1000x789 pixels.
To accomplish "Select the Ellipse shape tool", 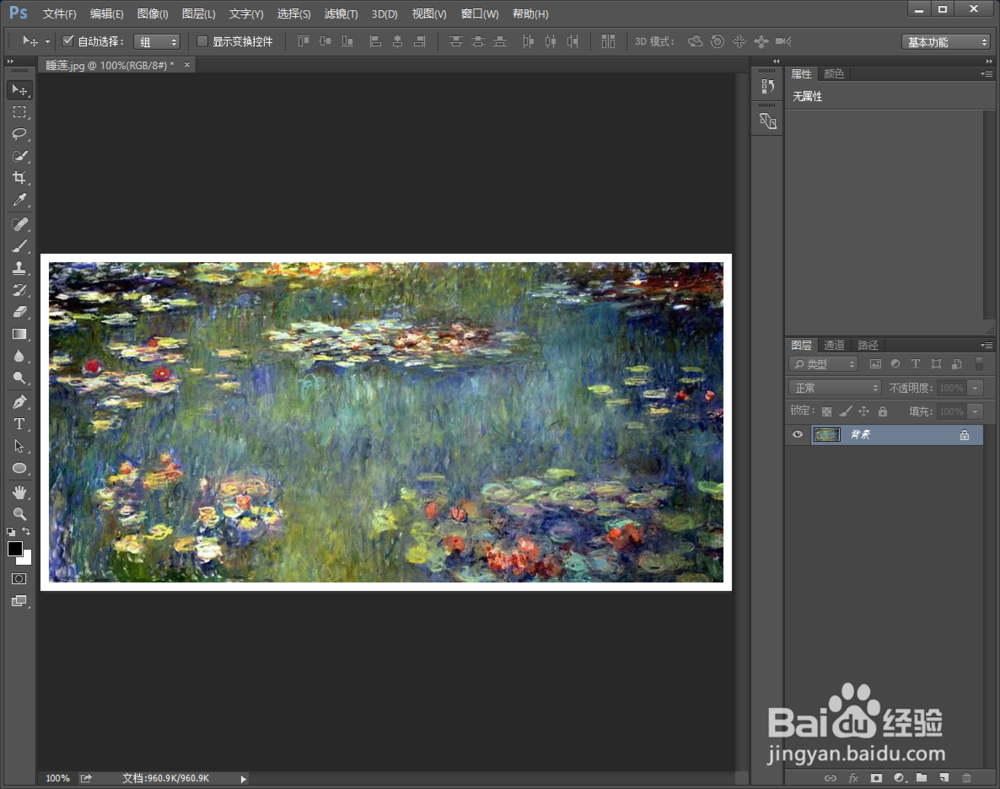I will (x=19, y=468).
